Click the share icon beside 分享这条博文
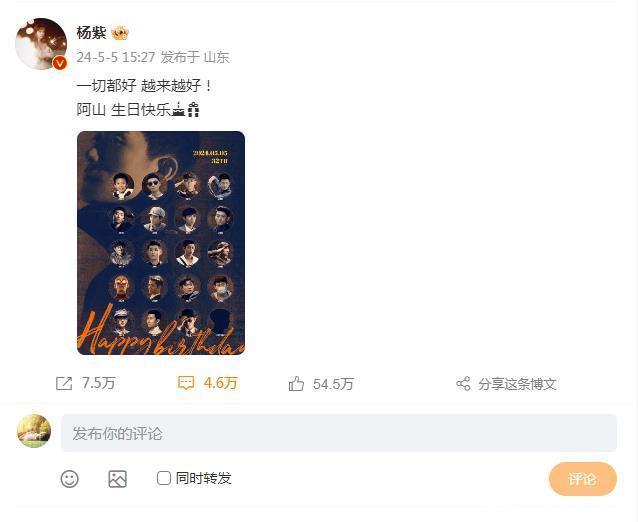The height and width of the screenshot is (522, 638). pos(463,384)
